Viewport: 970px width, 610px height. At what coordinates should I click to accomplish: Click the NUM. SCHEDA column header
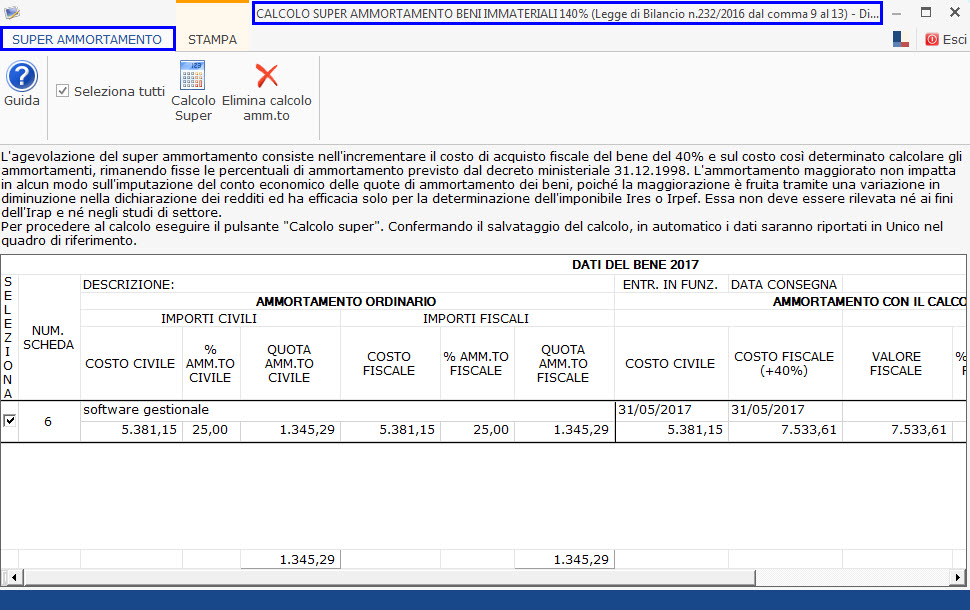(x=50, y=338)
